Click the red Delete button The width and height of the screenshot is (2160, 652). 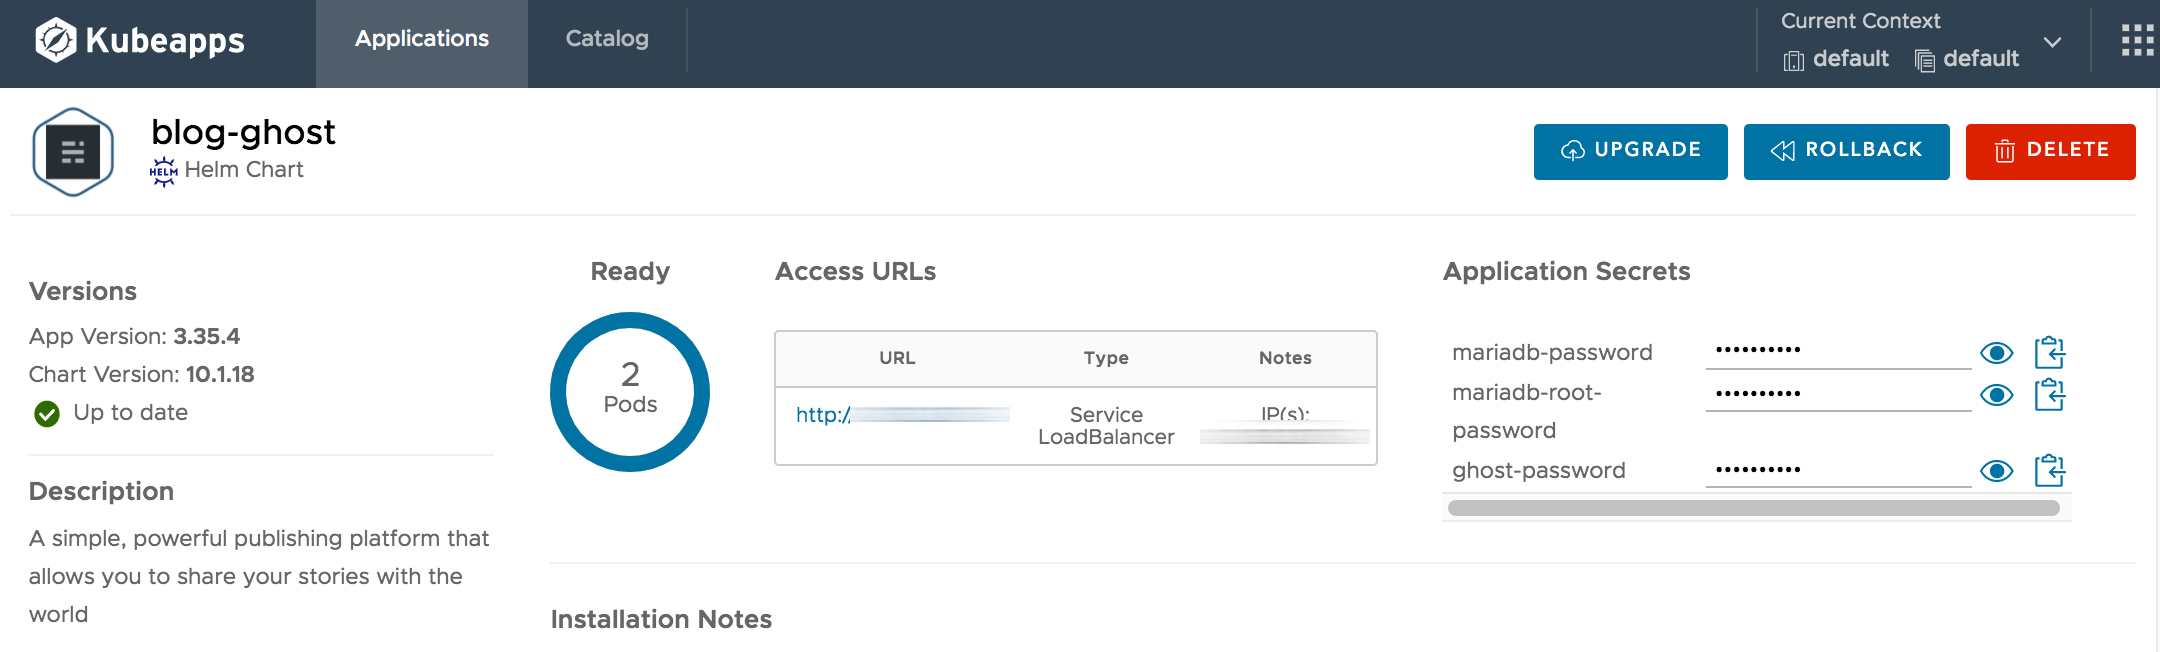click(x=2050, y=151)
